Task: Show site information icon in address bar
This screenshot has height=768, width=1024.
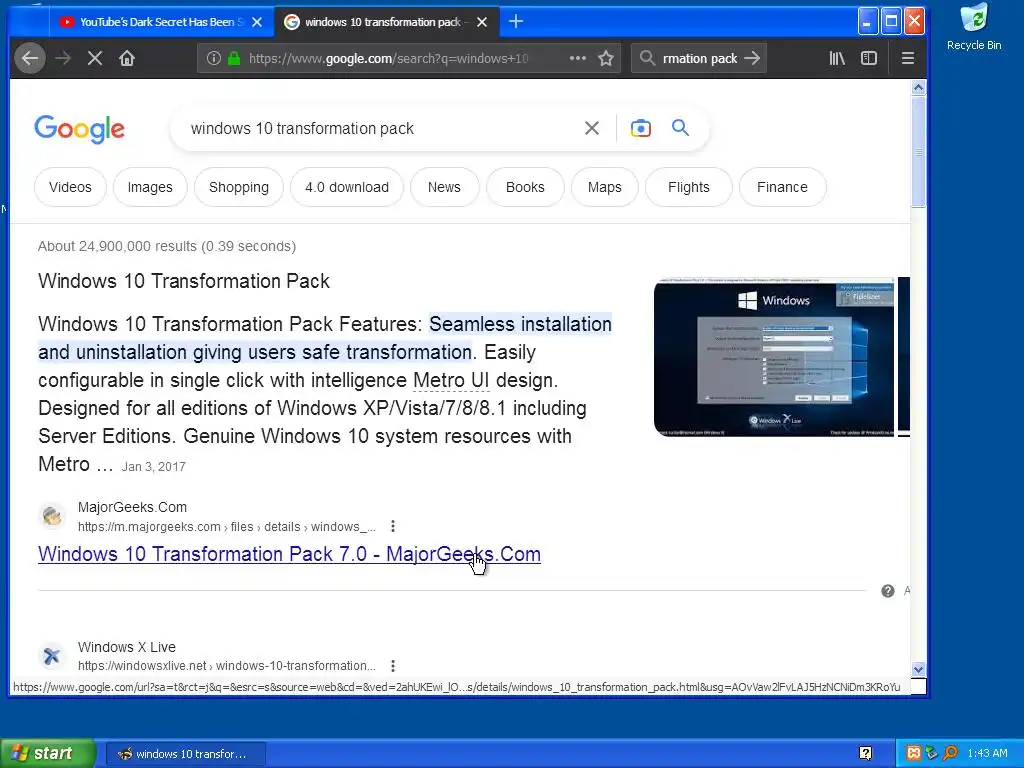Action: [214, 58]
